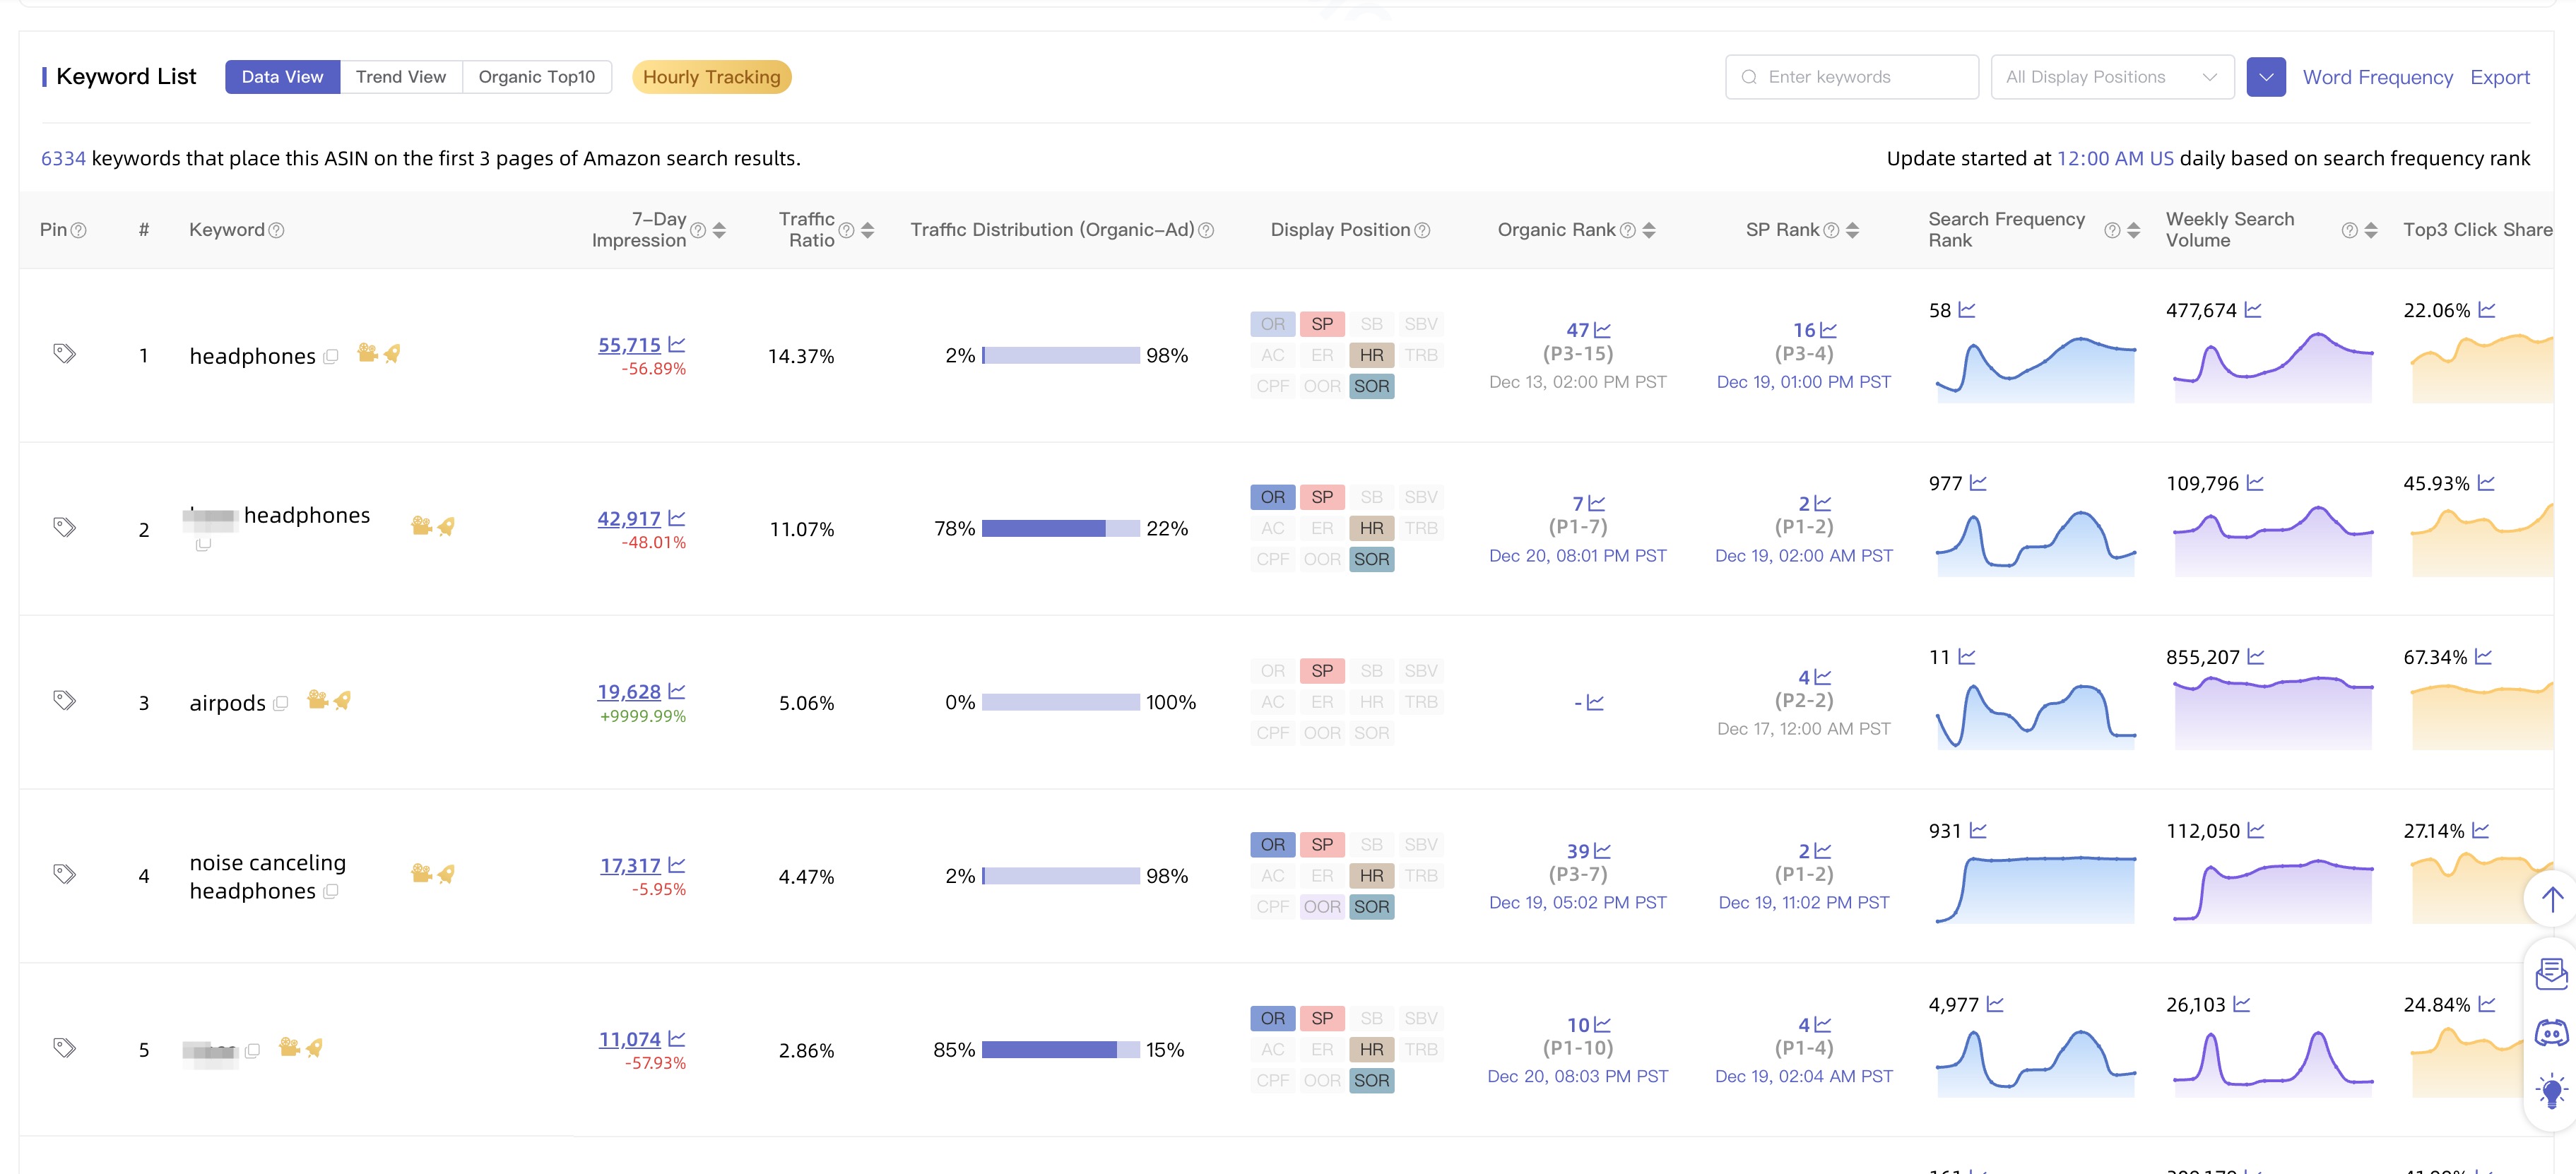The image size is (2576, 1174).
Task: Open organic rank trend icon for airpods dash
Action: tap(1596, 703)
